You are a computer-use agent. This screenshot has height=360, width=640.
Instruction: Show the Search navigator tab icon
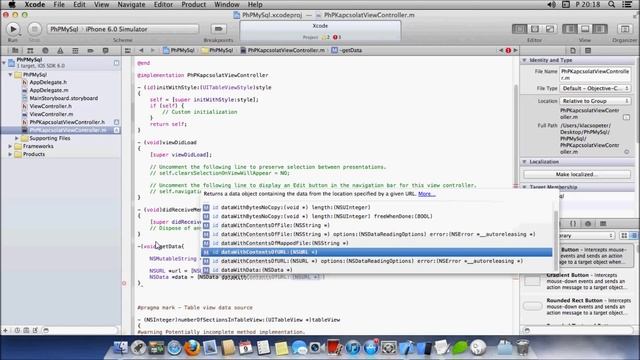[45, 51]
